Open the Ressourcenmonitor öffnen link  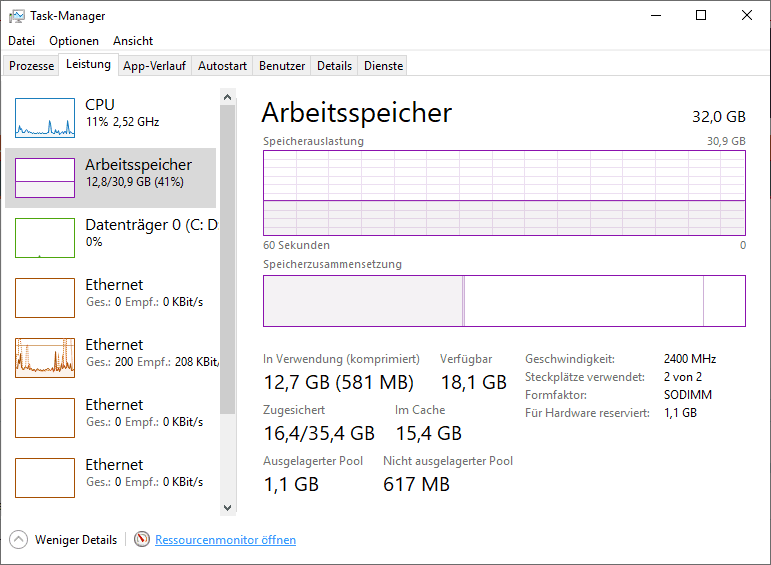(x=225, y=540)
